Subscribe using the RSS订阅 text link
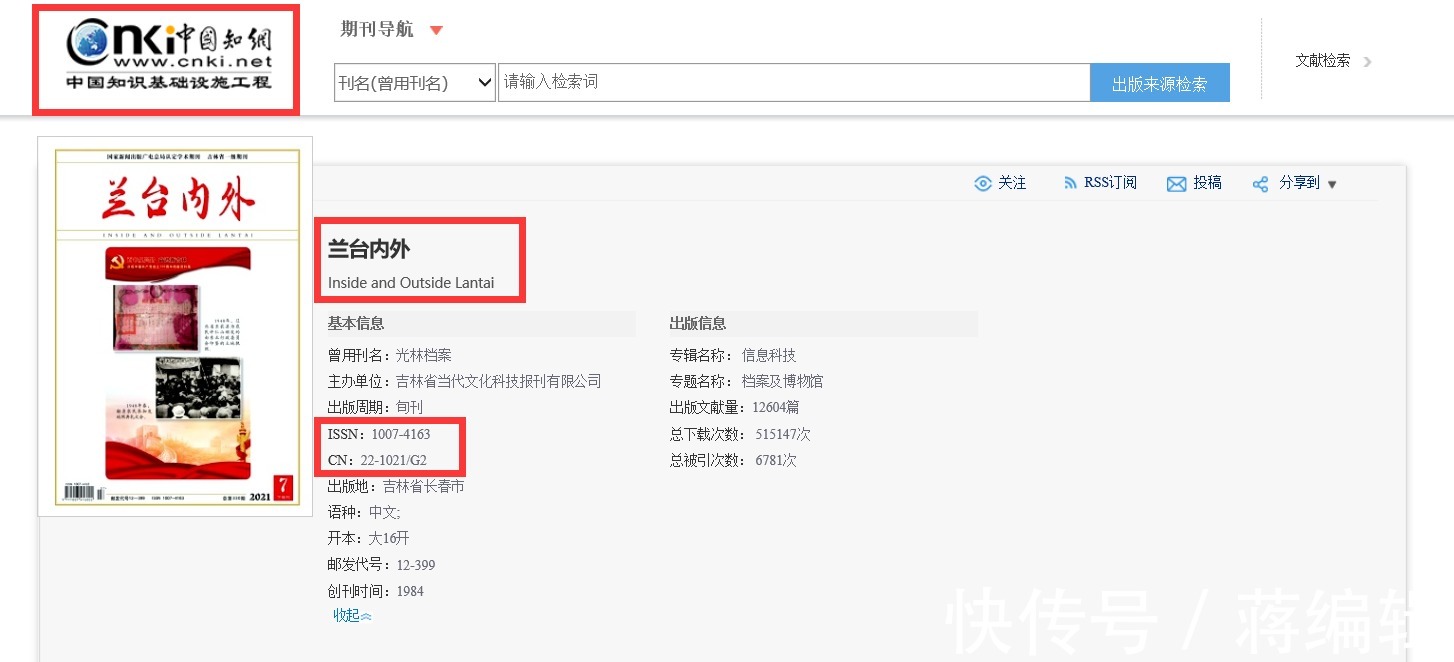Screen dimensions: 1454x662 (x=1110, y=183)
